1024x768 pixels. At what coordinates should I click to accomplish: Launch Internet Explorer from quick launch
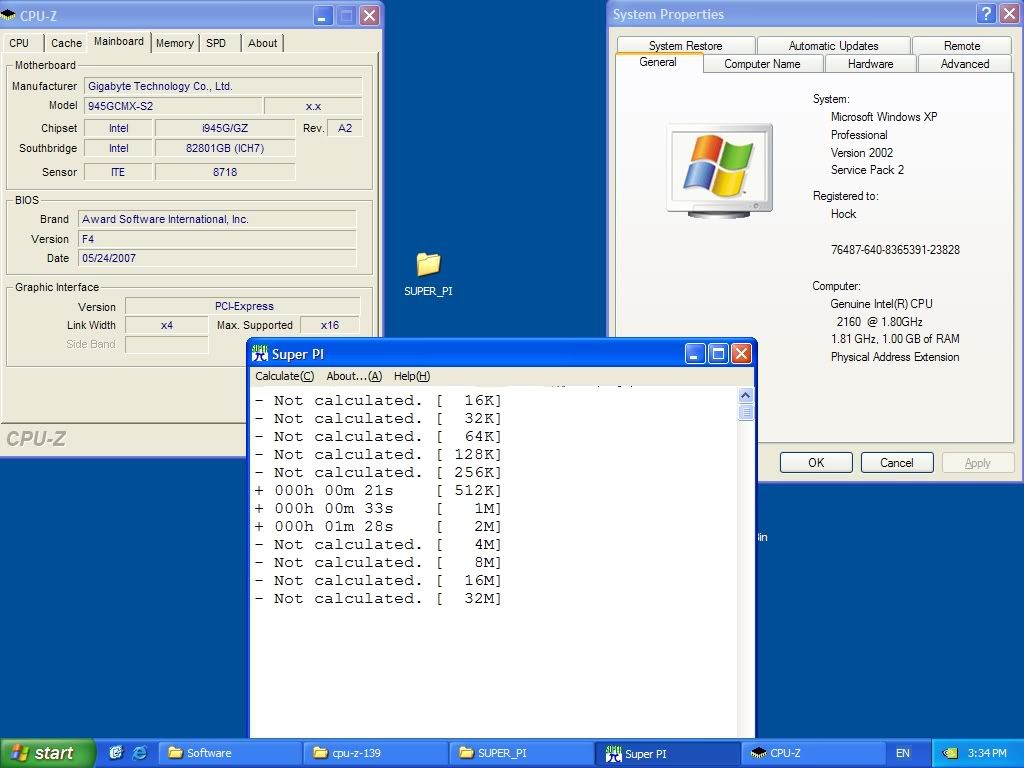click(x=139, y=753)
